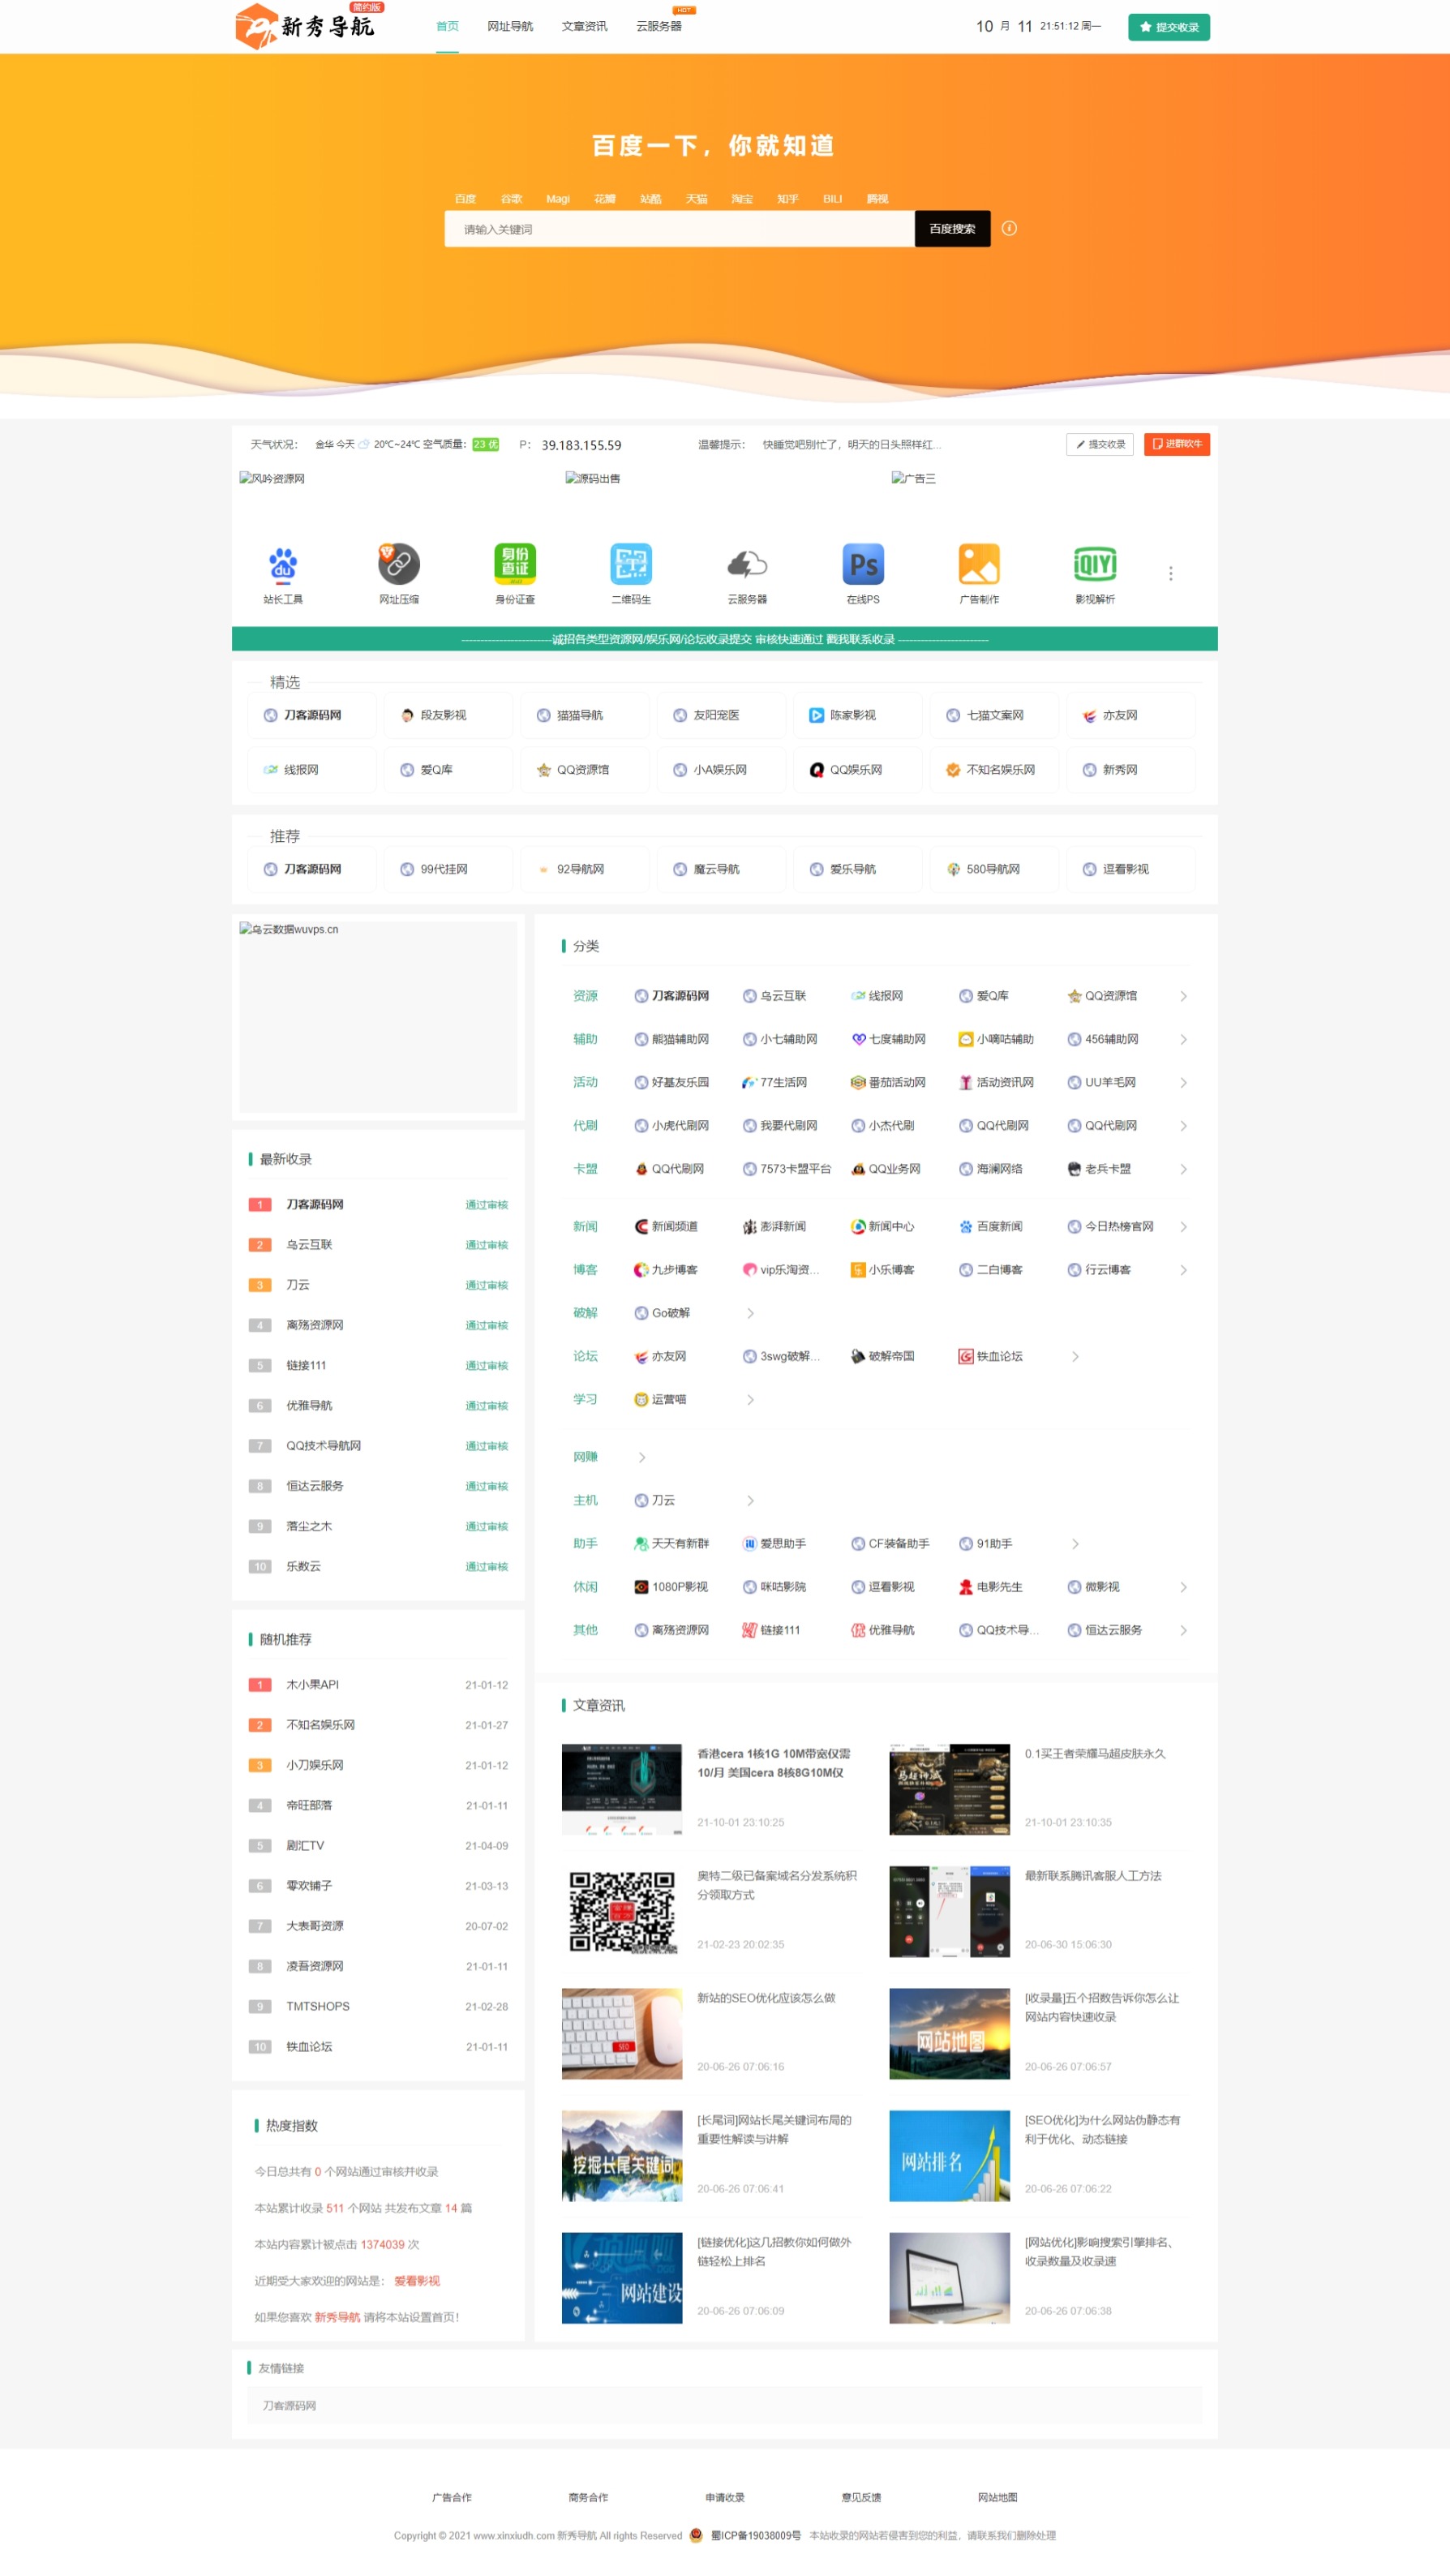The image size is (1450, 2576).
Task: Click the green 诚招各类型资源网 announcement banner
Action: pos(725,639)
